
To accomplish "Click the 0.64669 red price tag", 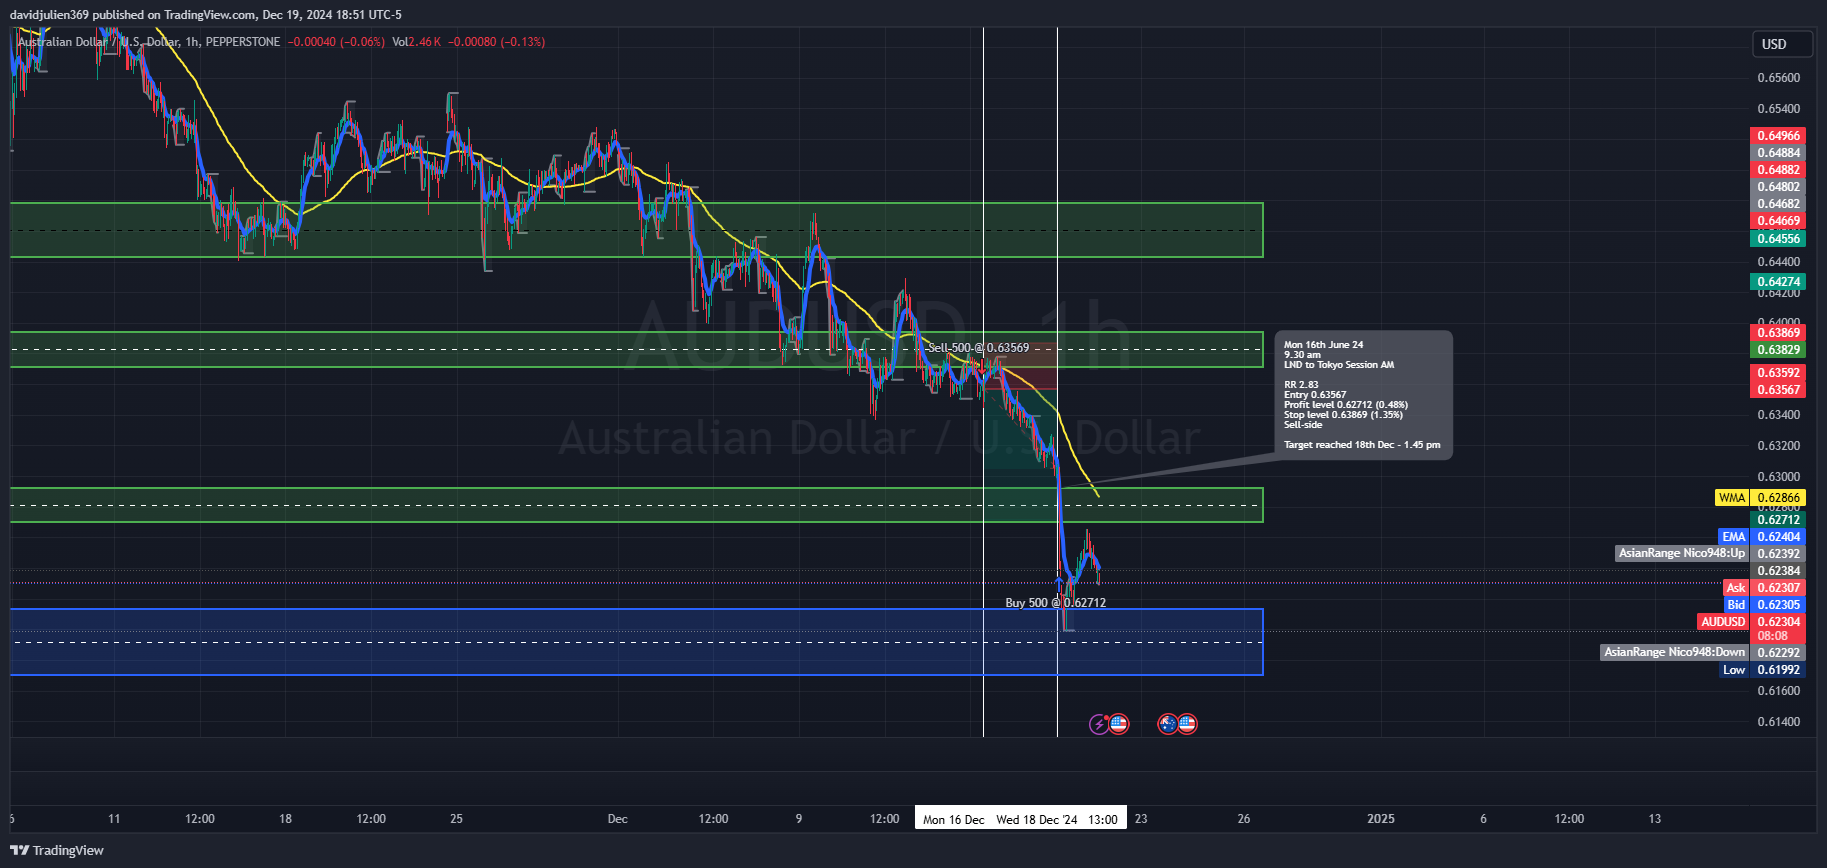I will [x=1778, y=221].
